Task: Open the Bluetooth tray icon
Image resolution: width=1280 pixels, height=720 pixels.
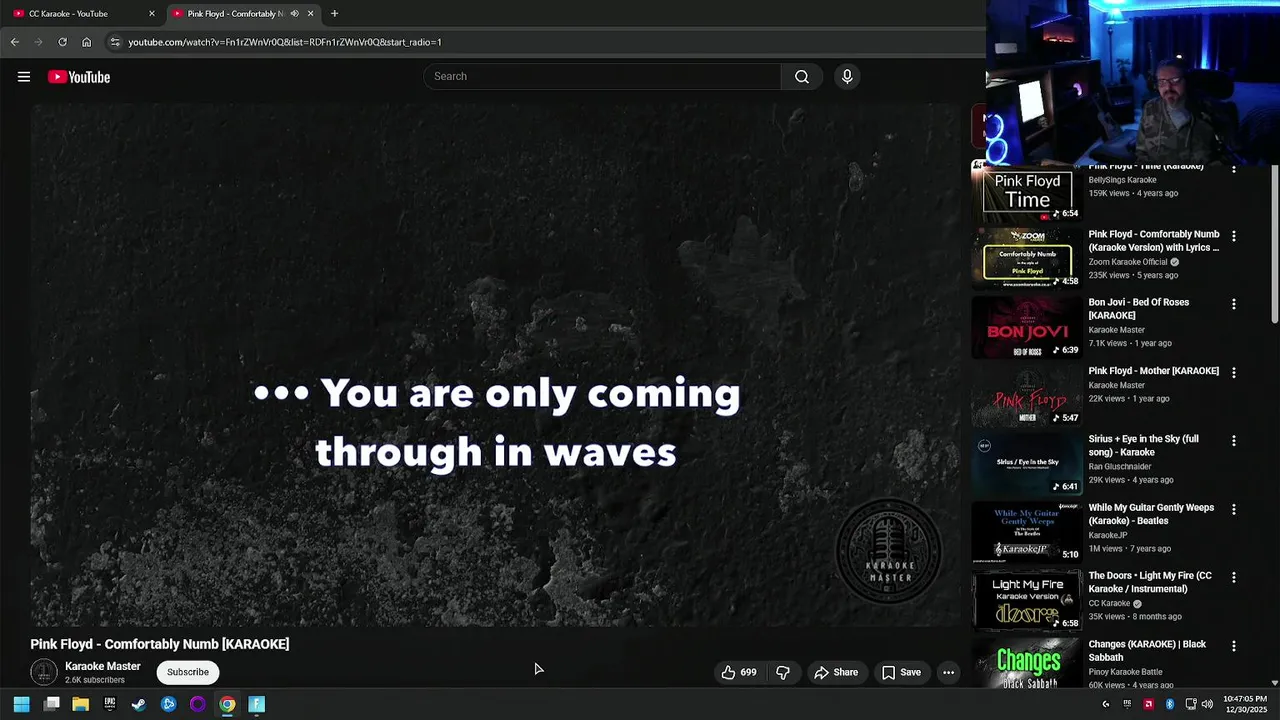Action: tap(1169, 704)
